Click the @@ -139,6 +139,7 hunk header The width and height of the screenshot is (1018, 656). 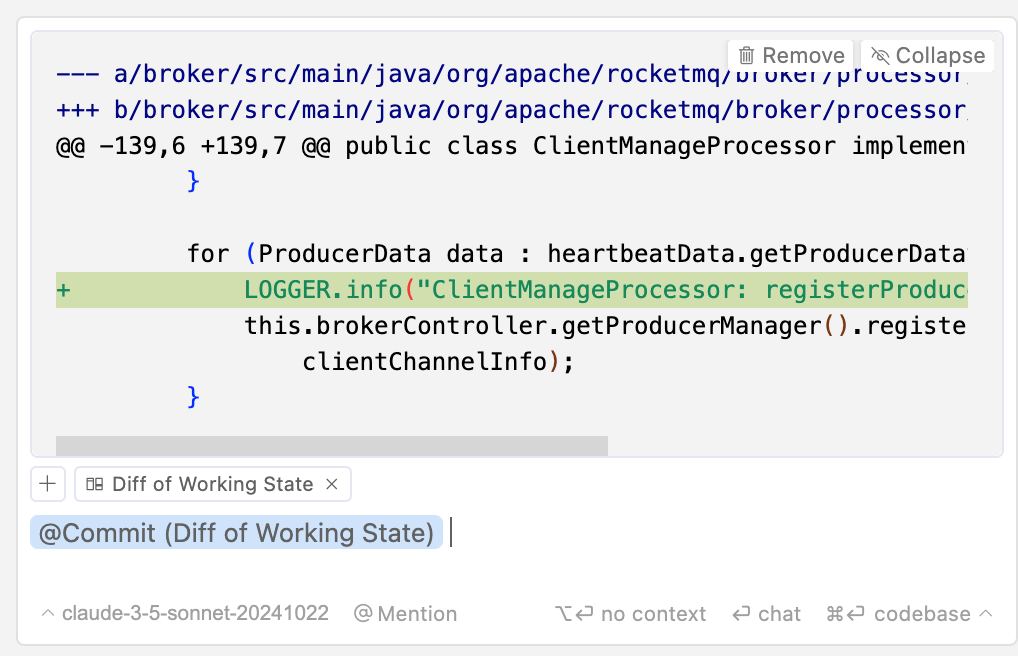pyautogui.click(x=512, y=145)
